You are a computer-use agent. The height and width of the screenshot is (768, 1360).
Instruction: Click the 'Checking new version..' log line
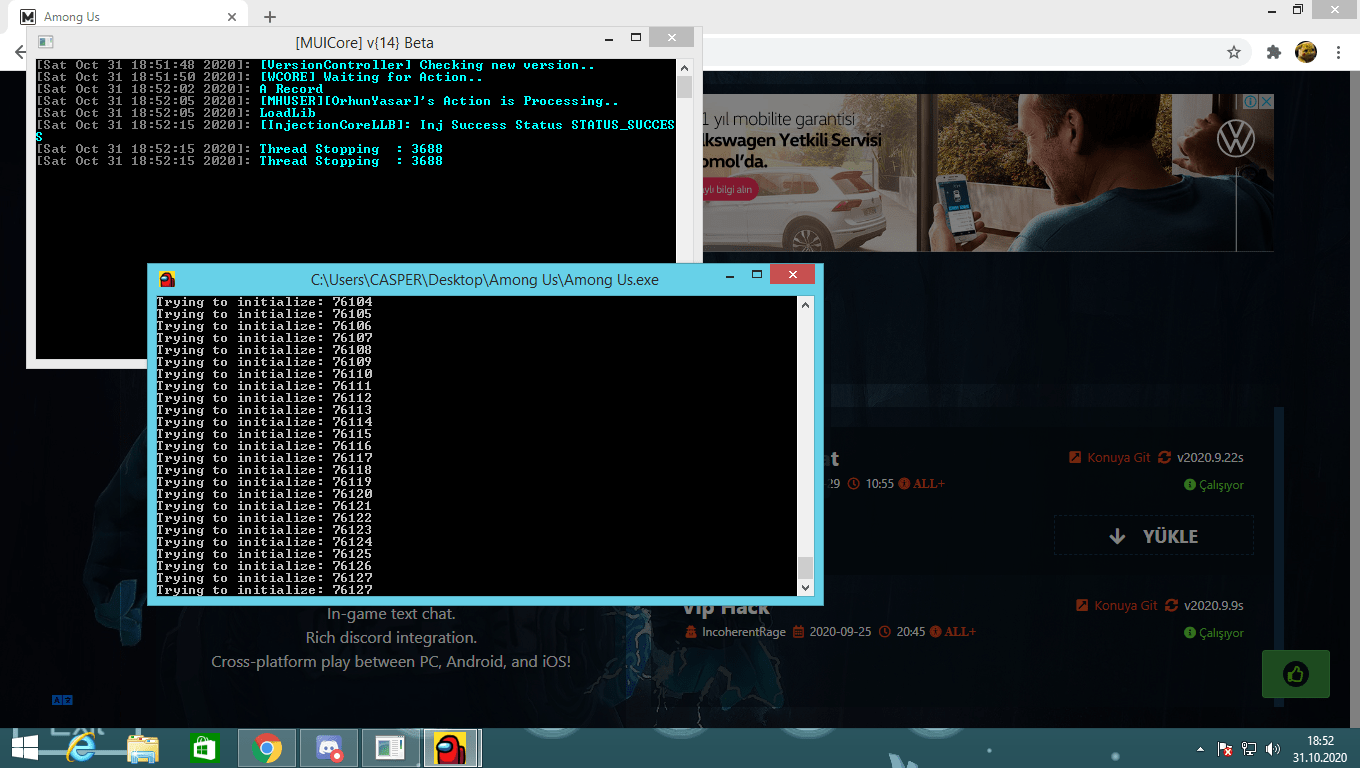315,65
